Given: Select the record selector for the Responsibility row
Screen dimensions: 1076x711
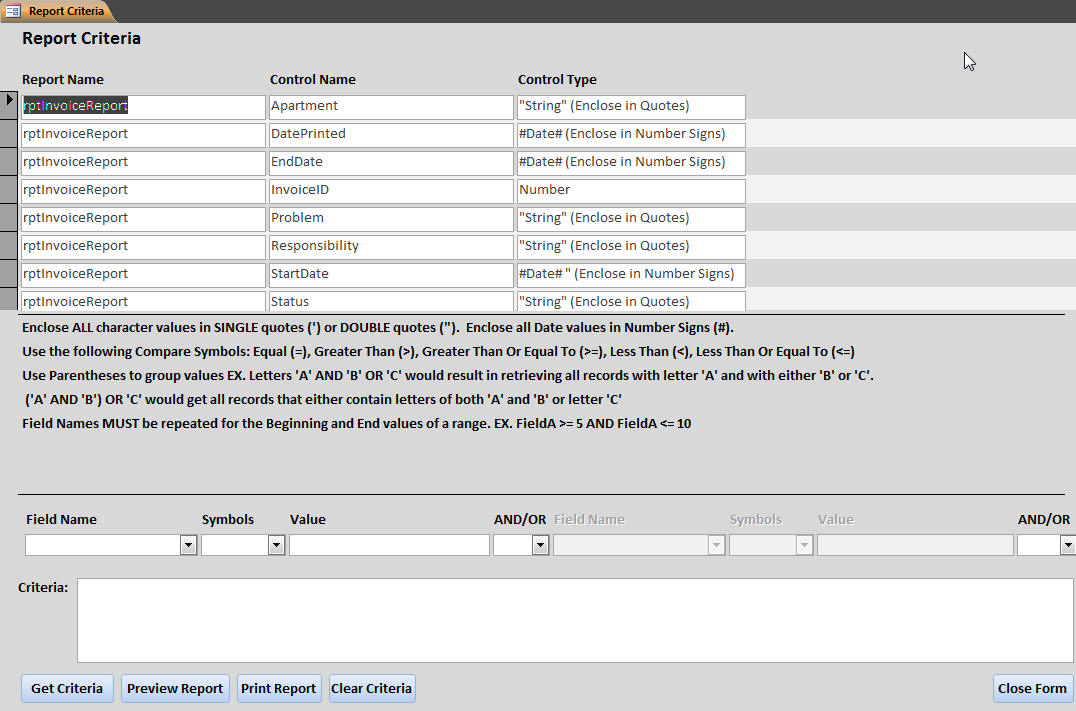Looking at the screenshot, I should coord(9,246).
